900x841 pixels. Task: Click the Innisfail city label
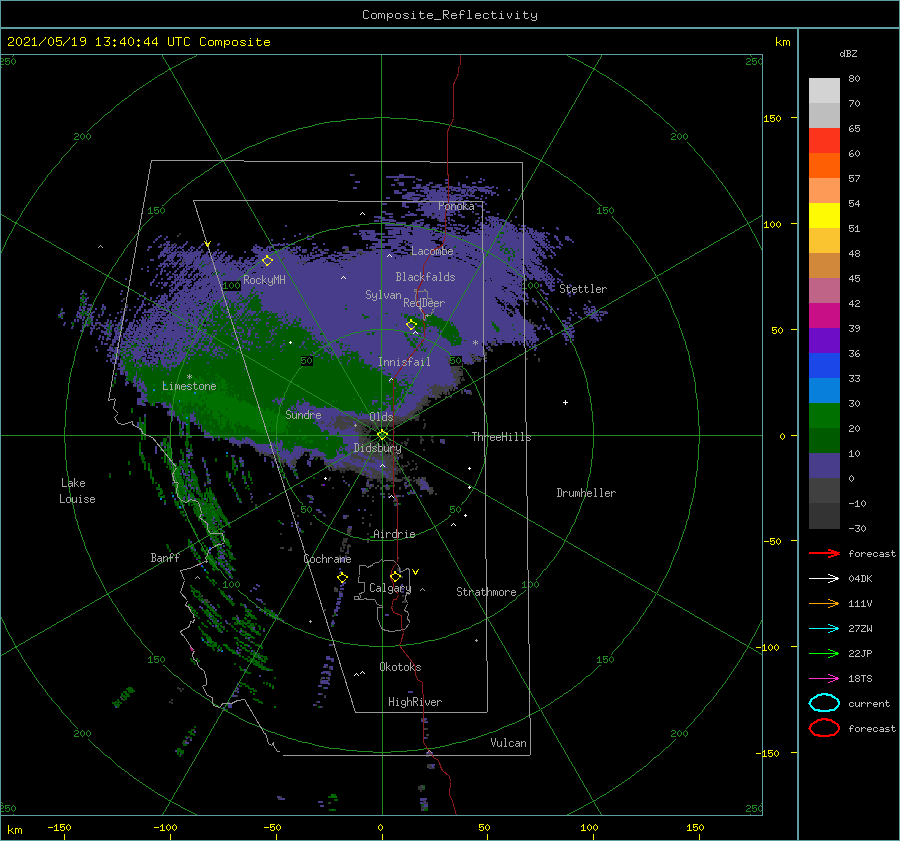tap(404, 362)
